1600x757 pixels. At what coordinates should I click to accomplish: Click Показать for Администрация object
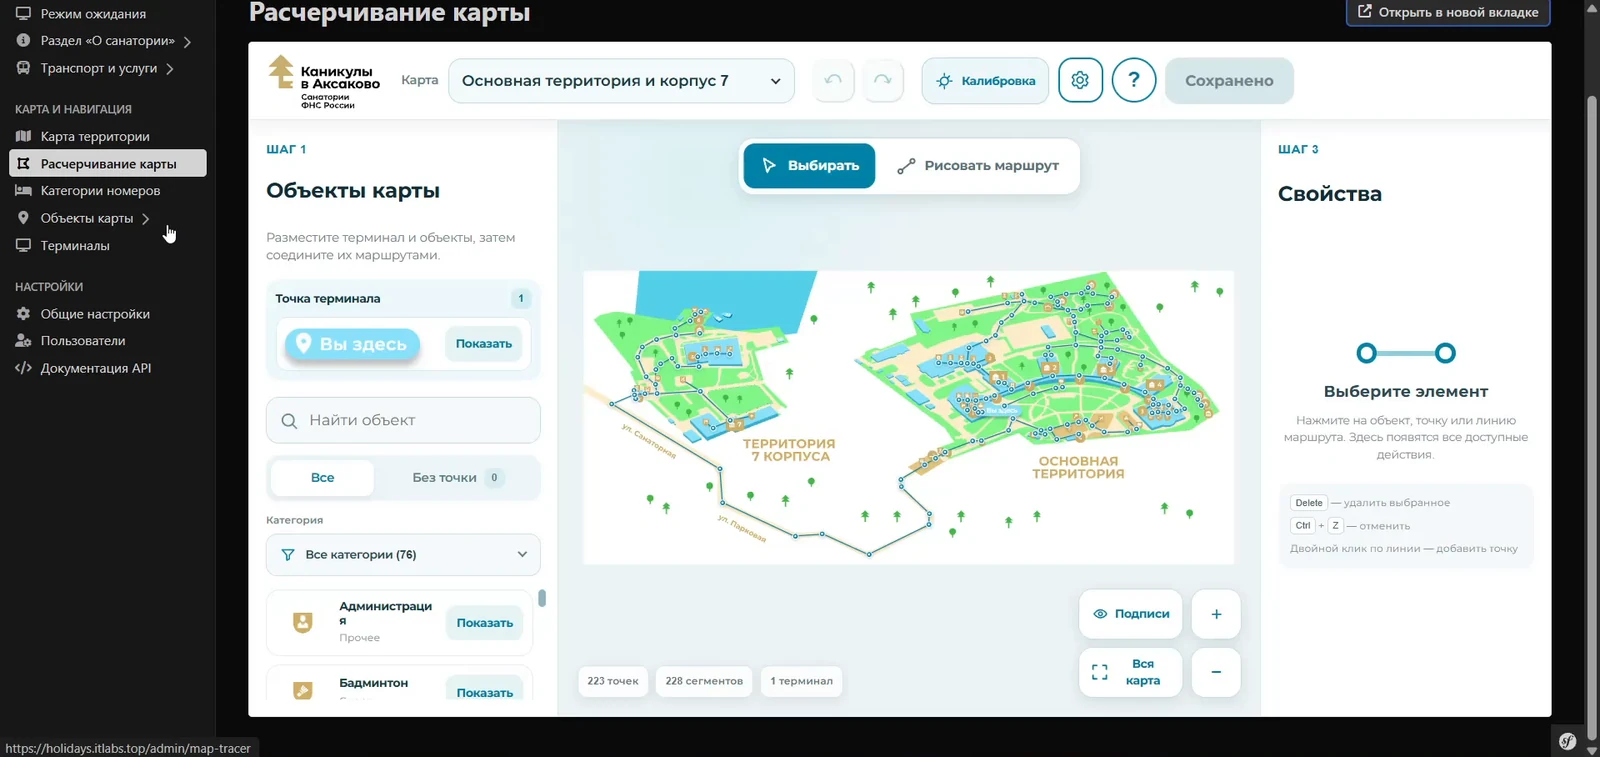(x=485, y=623)
